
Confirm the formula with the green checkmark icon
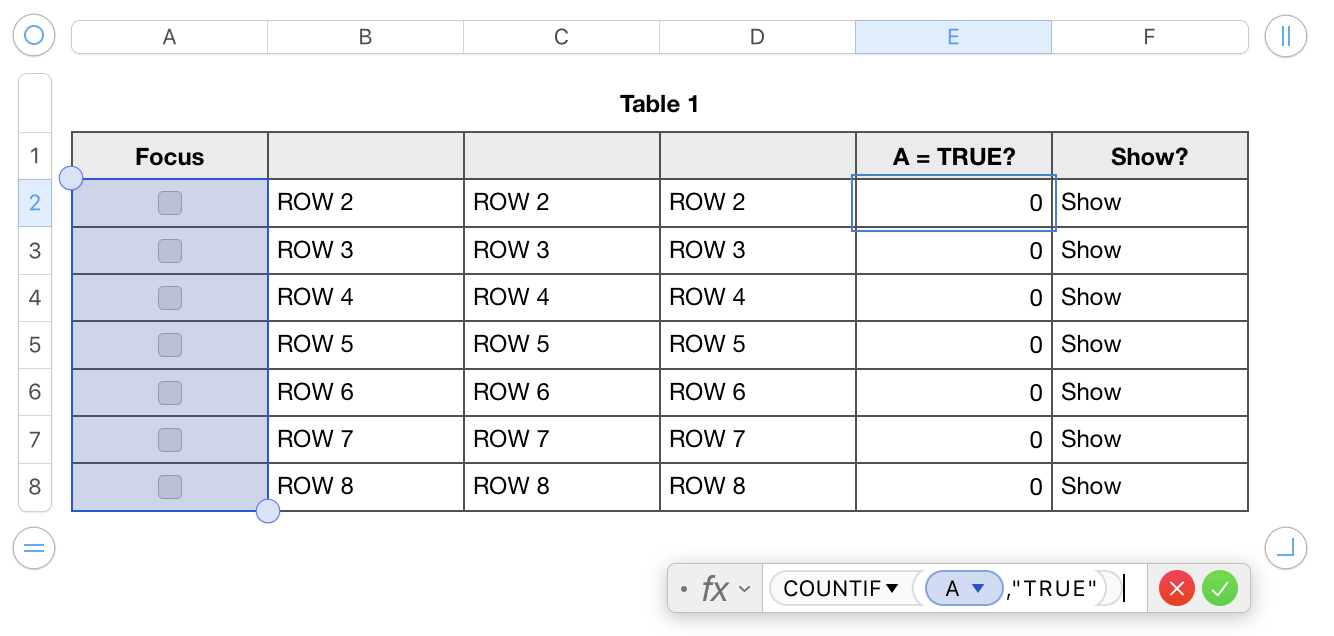[1220, 588]
